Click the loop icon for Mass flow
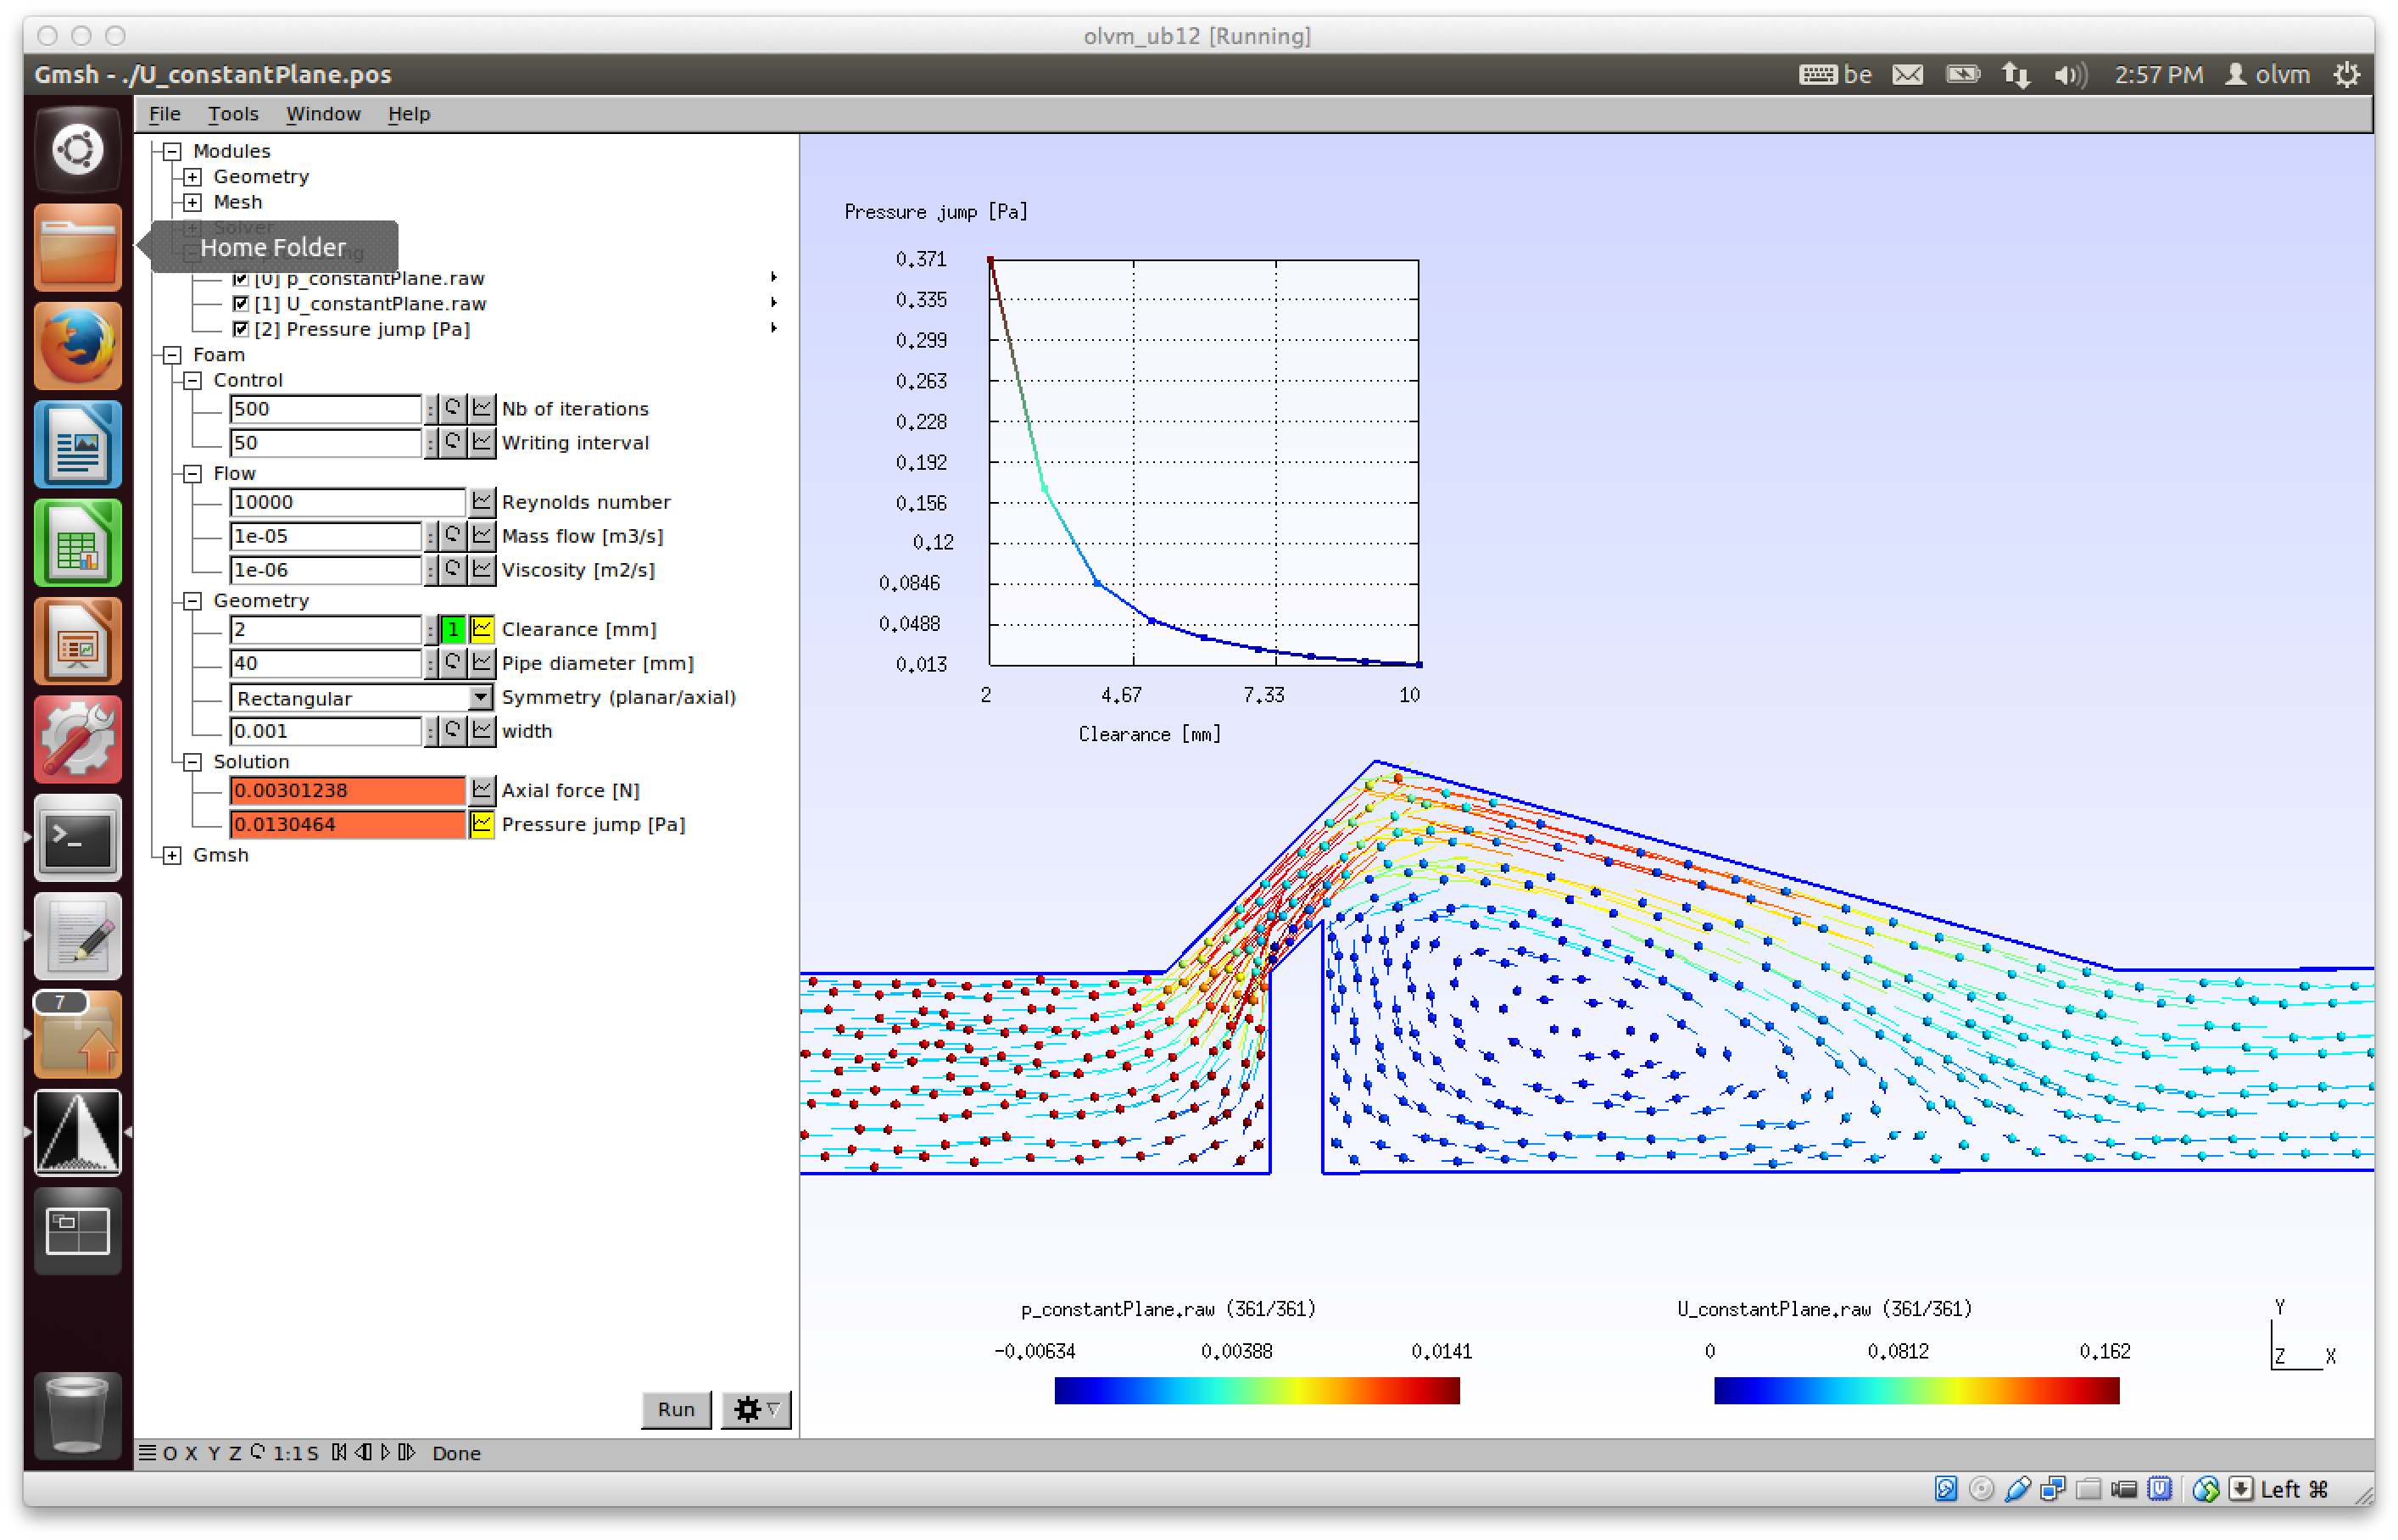The height and width of the screenshot is (1540, 2398). (453, 536)
